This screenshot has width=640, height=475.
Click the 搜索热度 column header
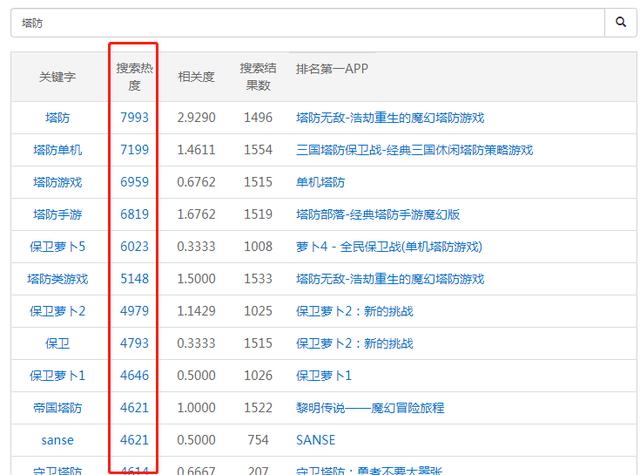click(134, 77)
